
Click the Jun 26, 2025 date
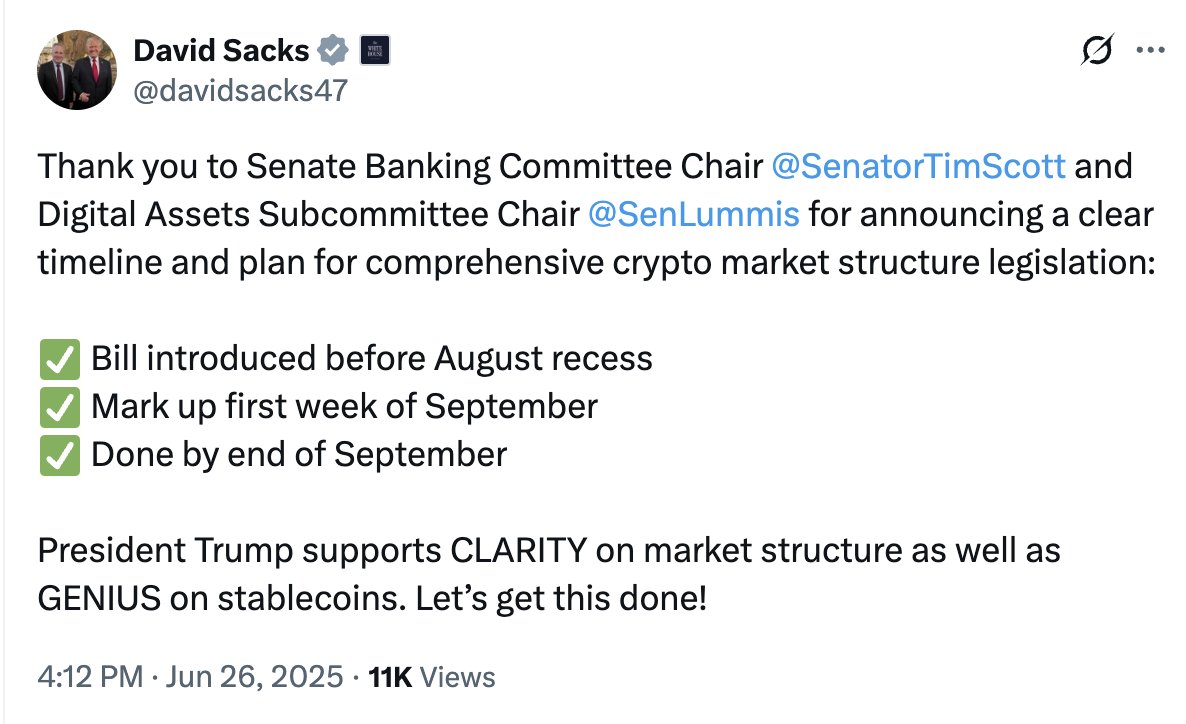click(x=254, y=677)
